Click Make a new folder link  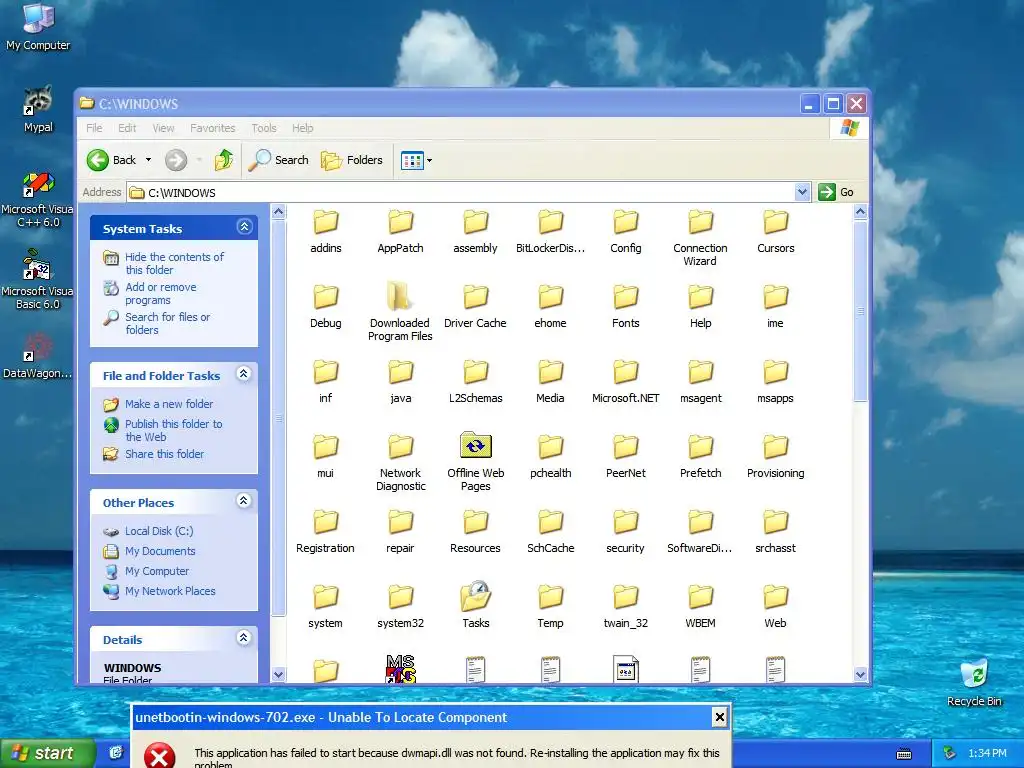point(169,404)
